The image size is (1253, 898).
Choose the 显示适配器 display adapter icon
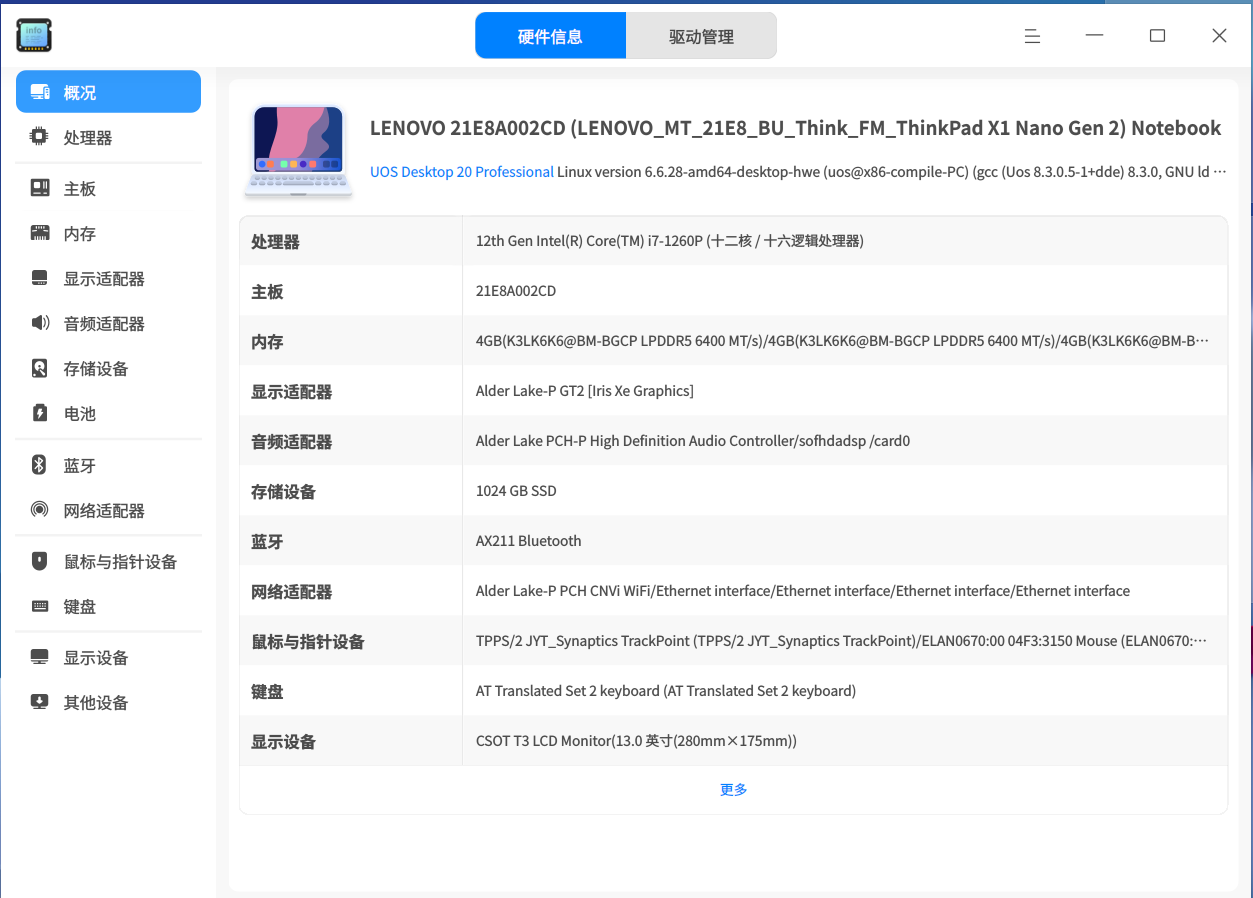pos(40,278)
